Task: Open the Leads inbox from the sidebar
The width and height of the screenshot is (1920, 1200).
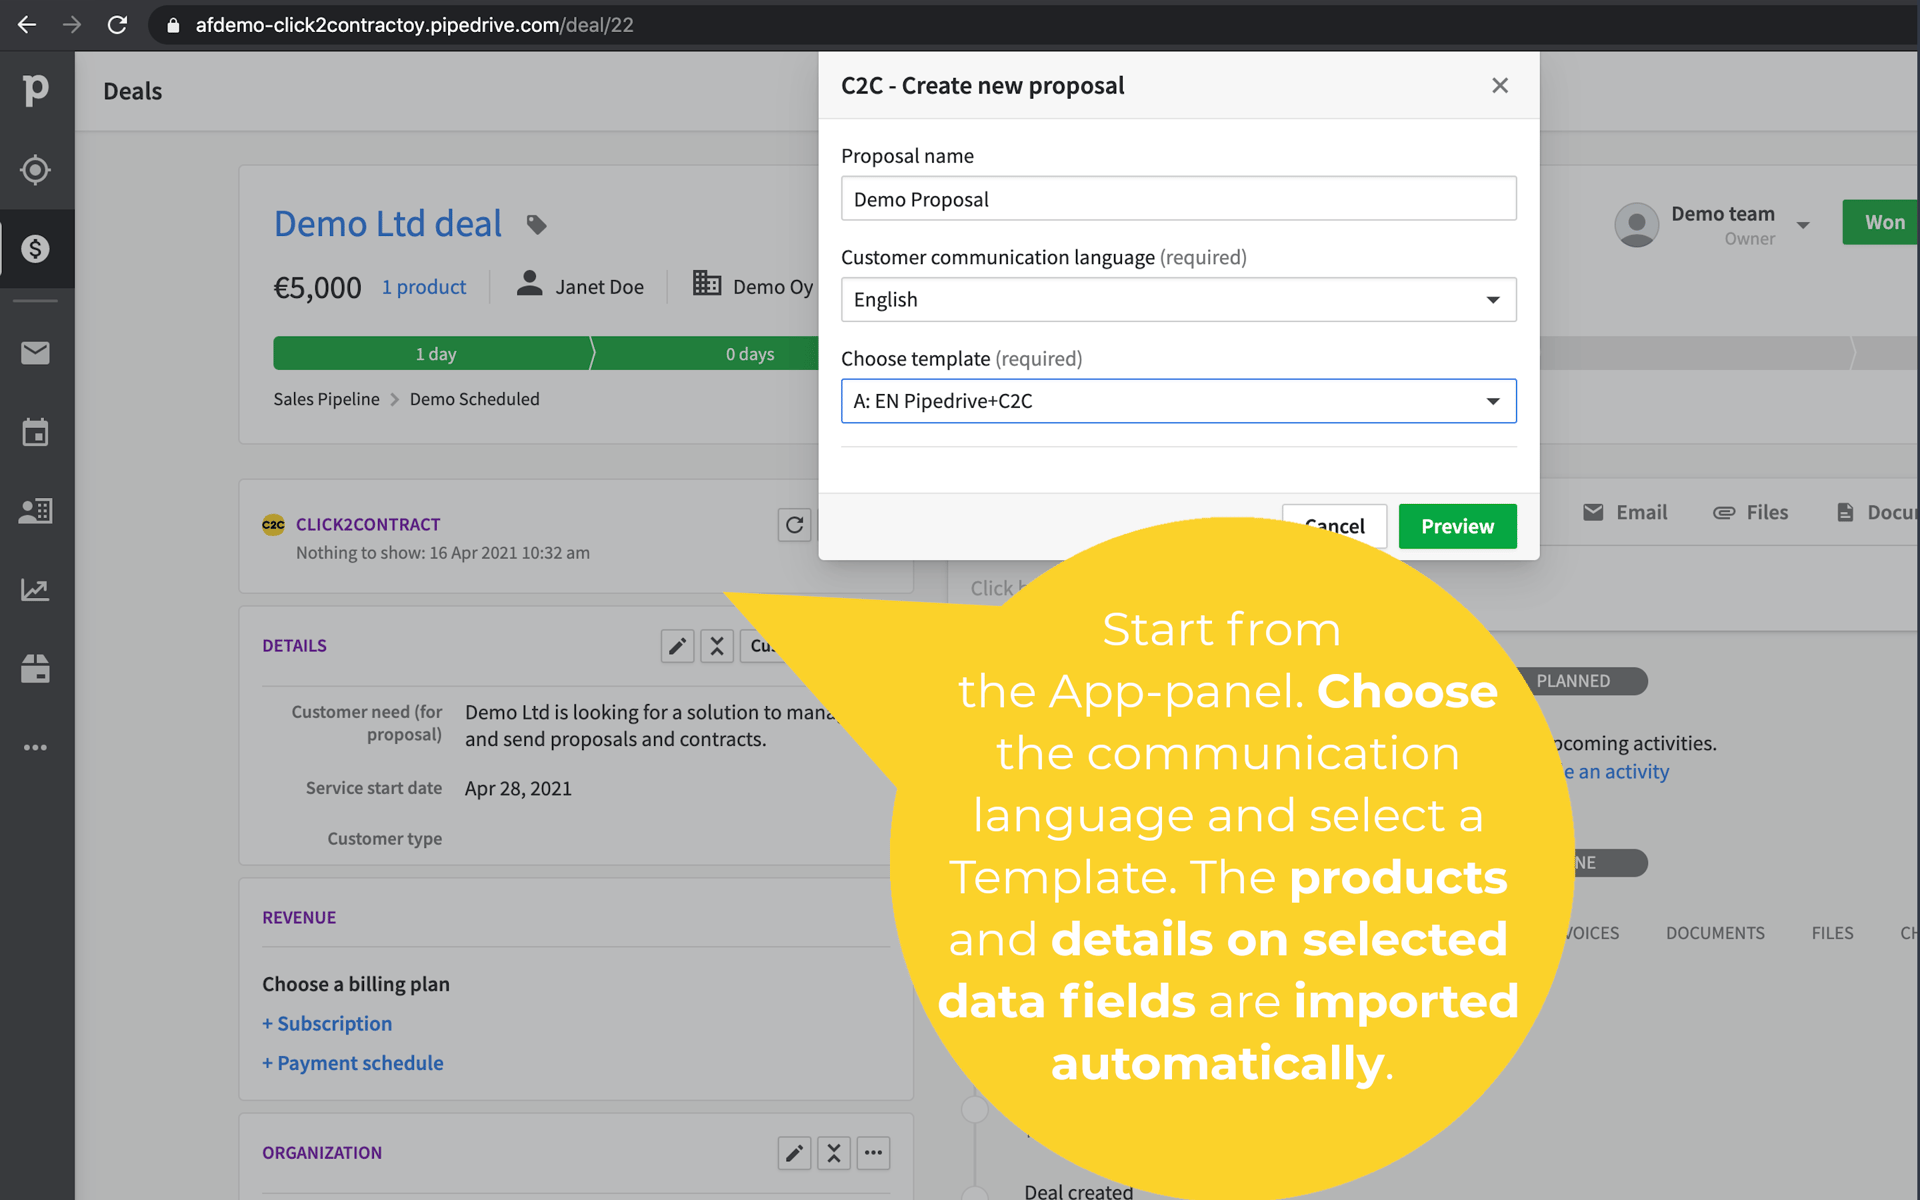Action: pos(36,170)
